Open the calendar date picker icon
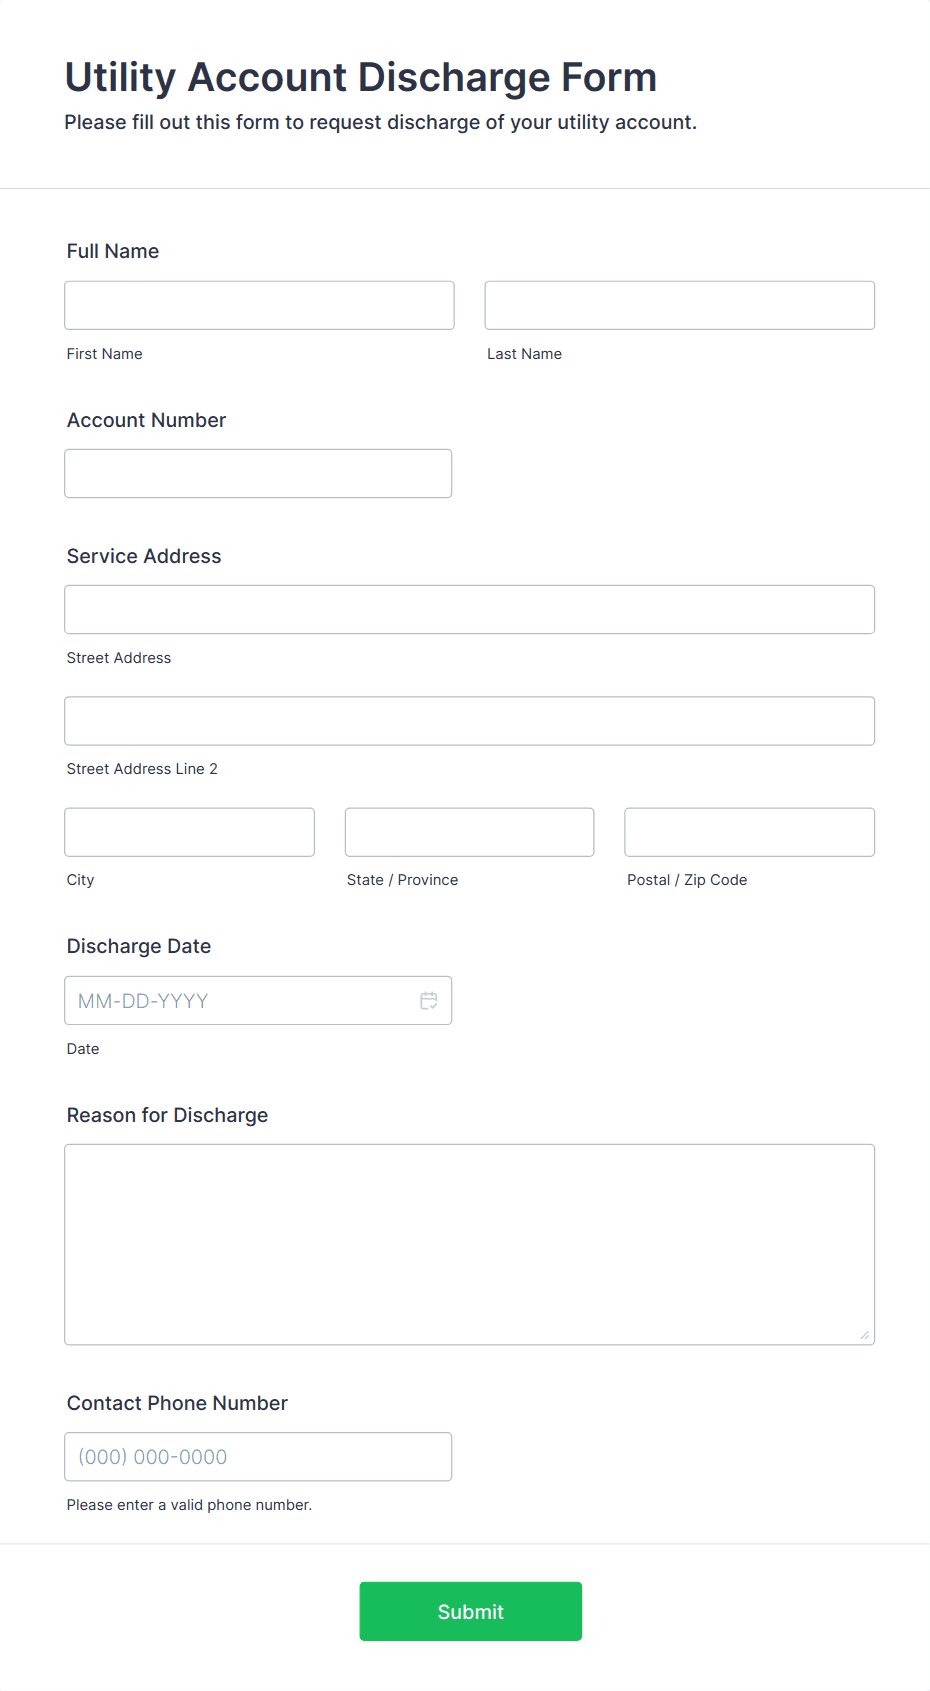 coord(429,1001)
